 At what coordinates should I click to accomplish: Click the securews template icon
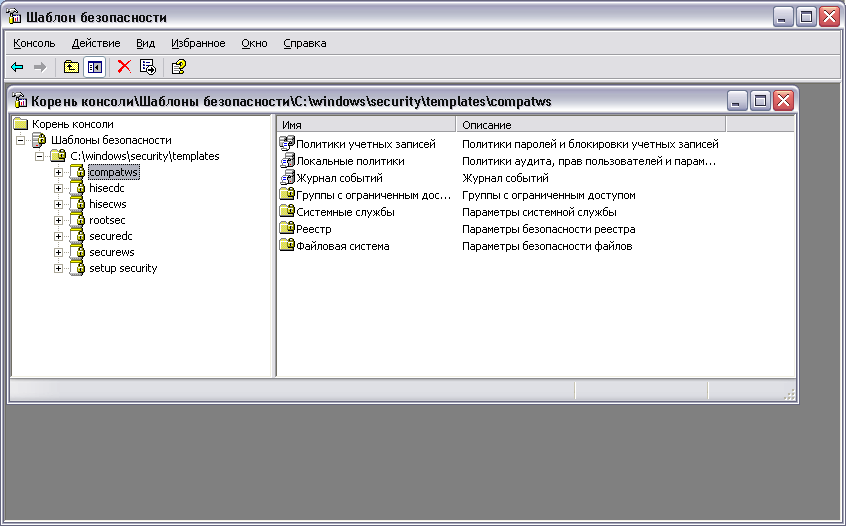[x=78, y=252]
